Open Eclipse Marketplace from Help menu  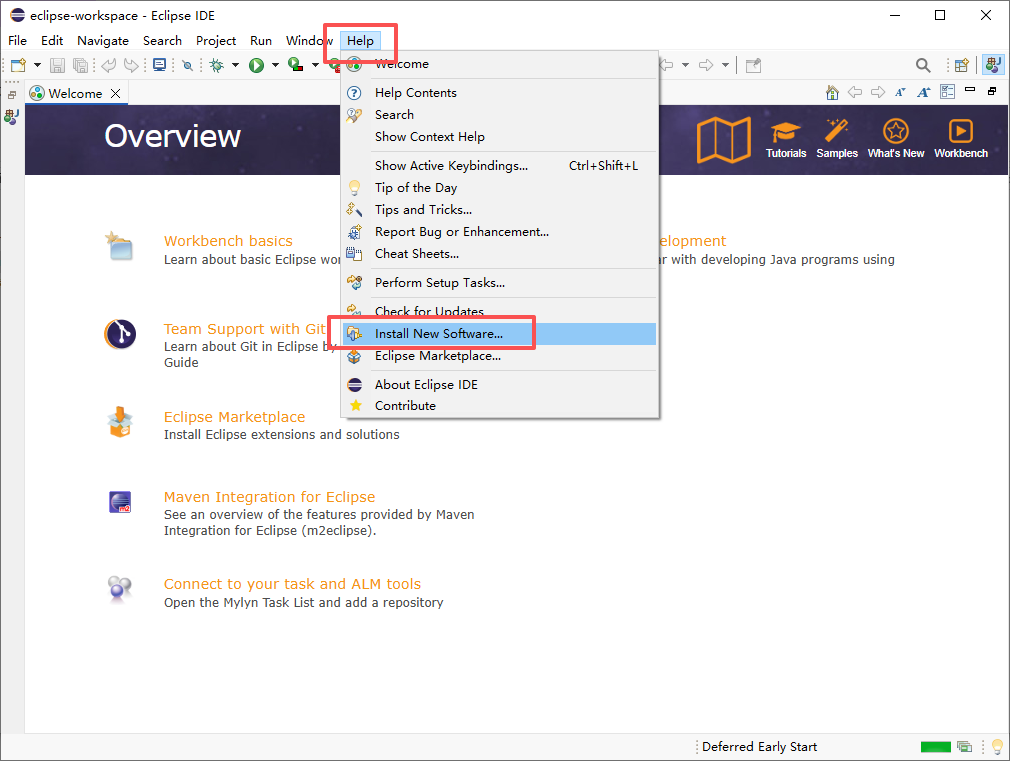coord(499,356)
